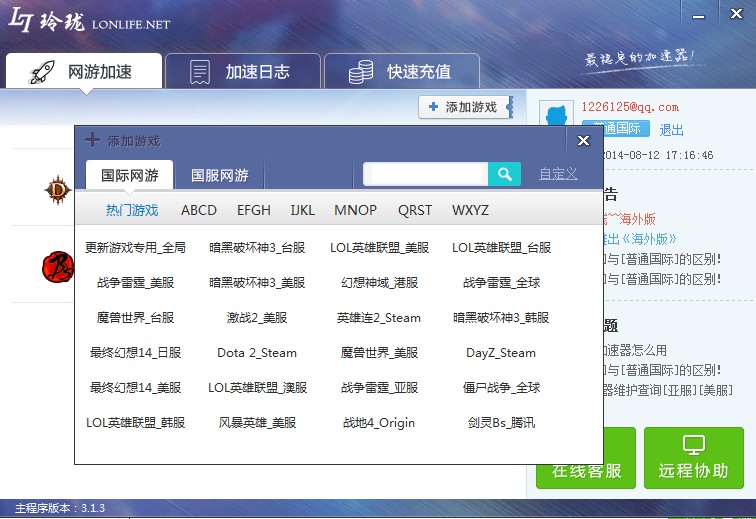Open the 远程协助 remote assistance button
Screen dimensions: 756x519
click(x=693, y=458)
